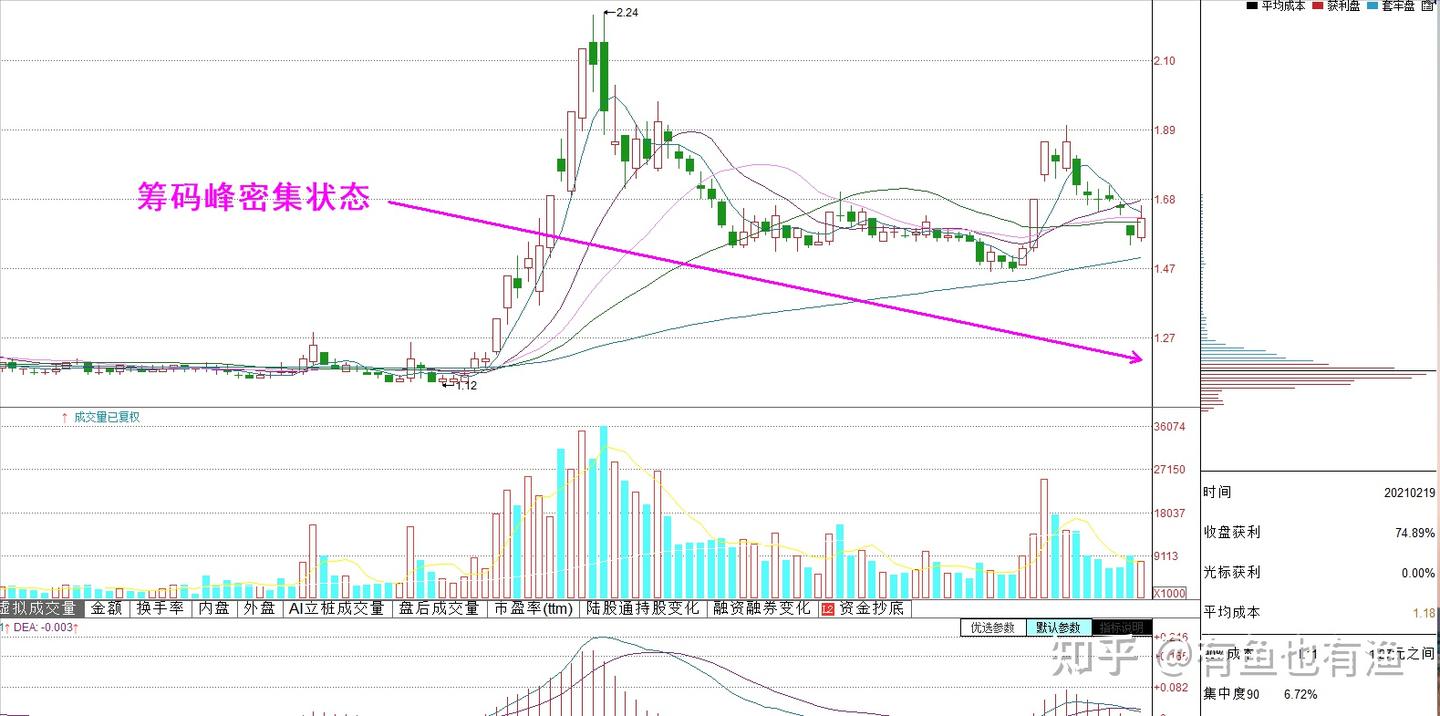
Task: Switch to the 盘后成交量 tab
Action: [439, 607]
